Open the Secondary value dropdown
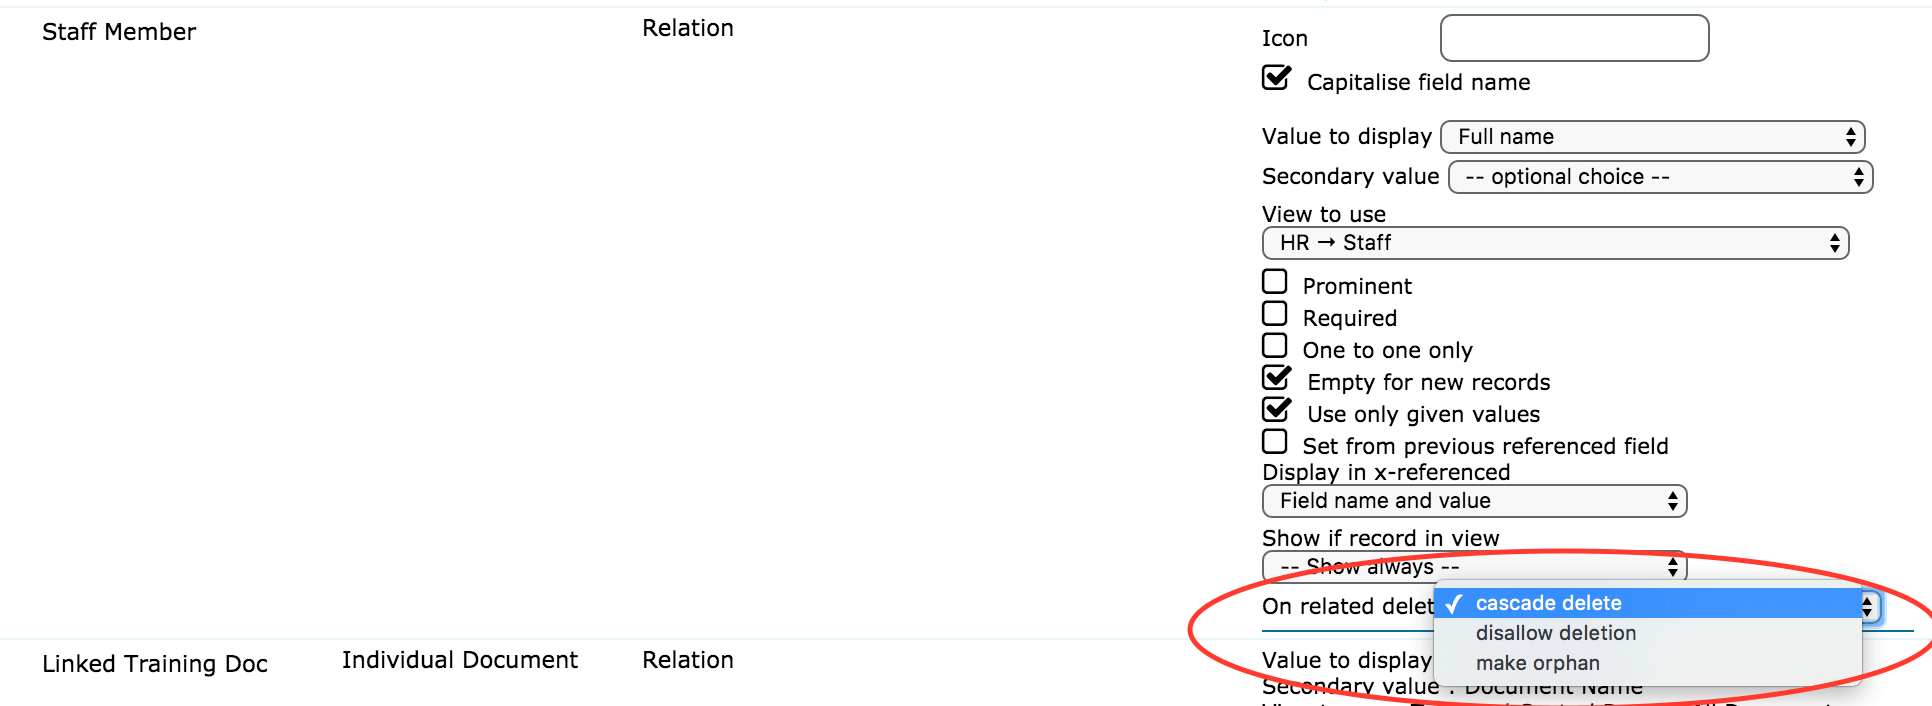1932x706 pixels. [x=1659, y=177]
